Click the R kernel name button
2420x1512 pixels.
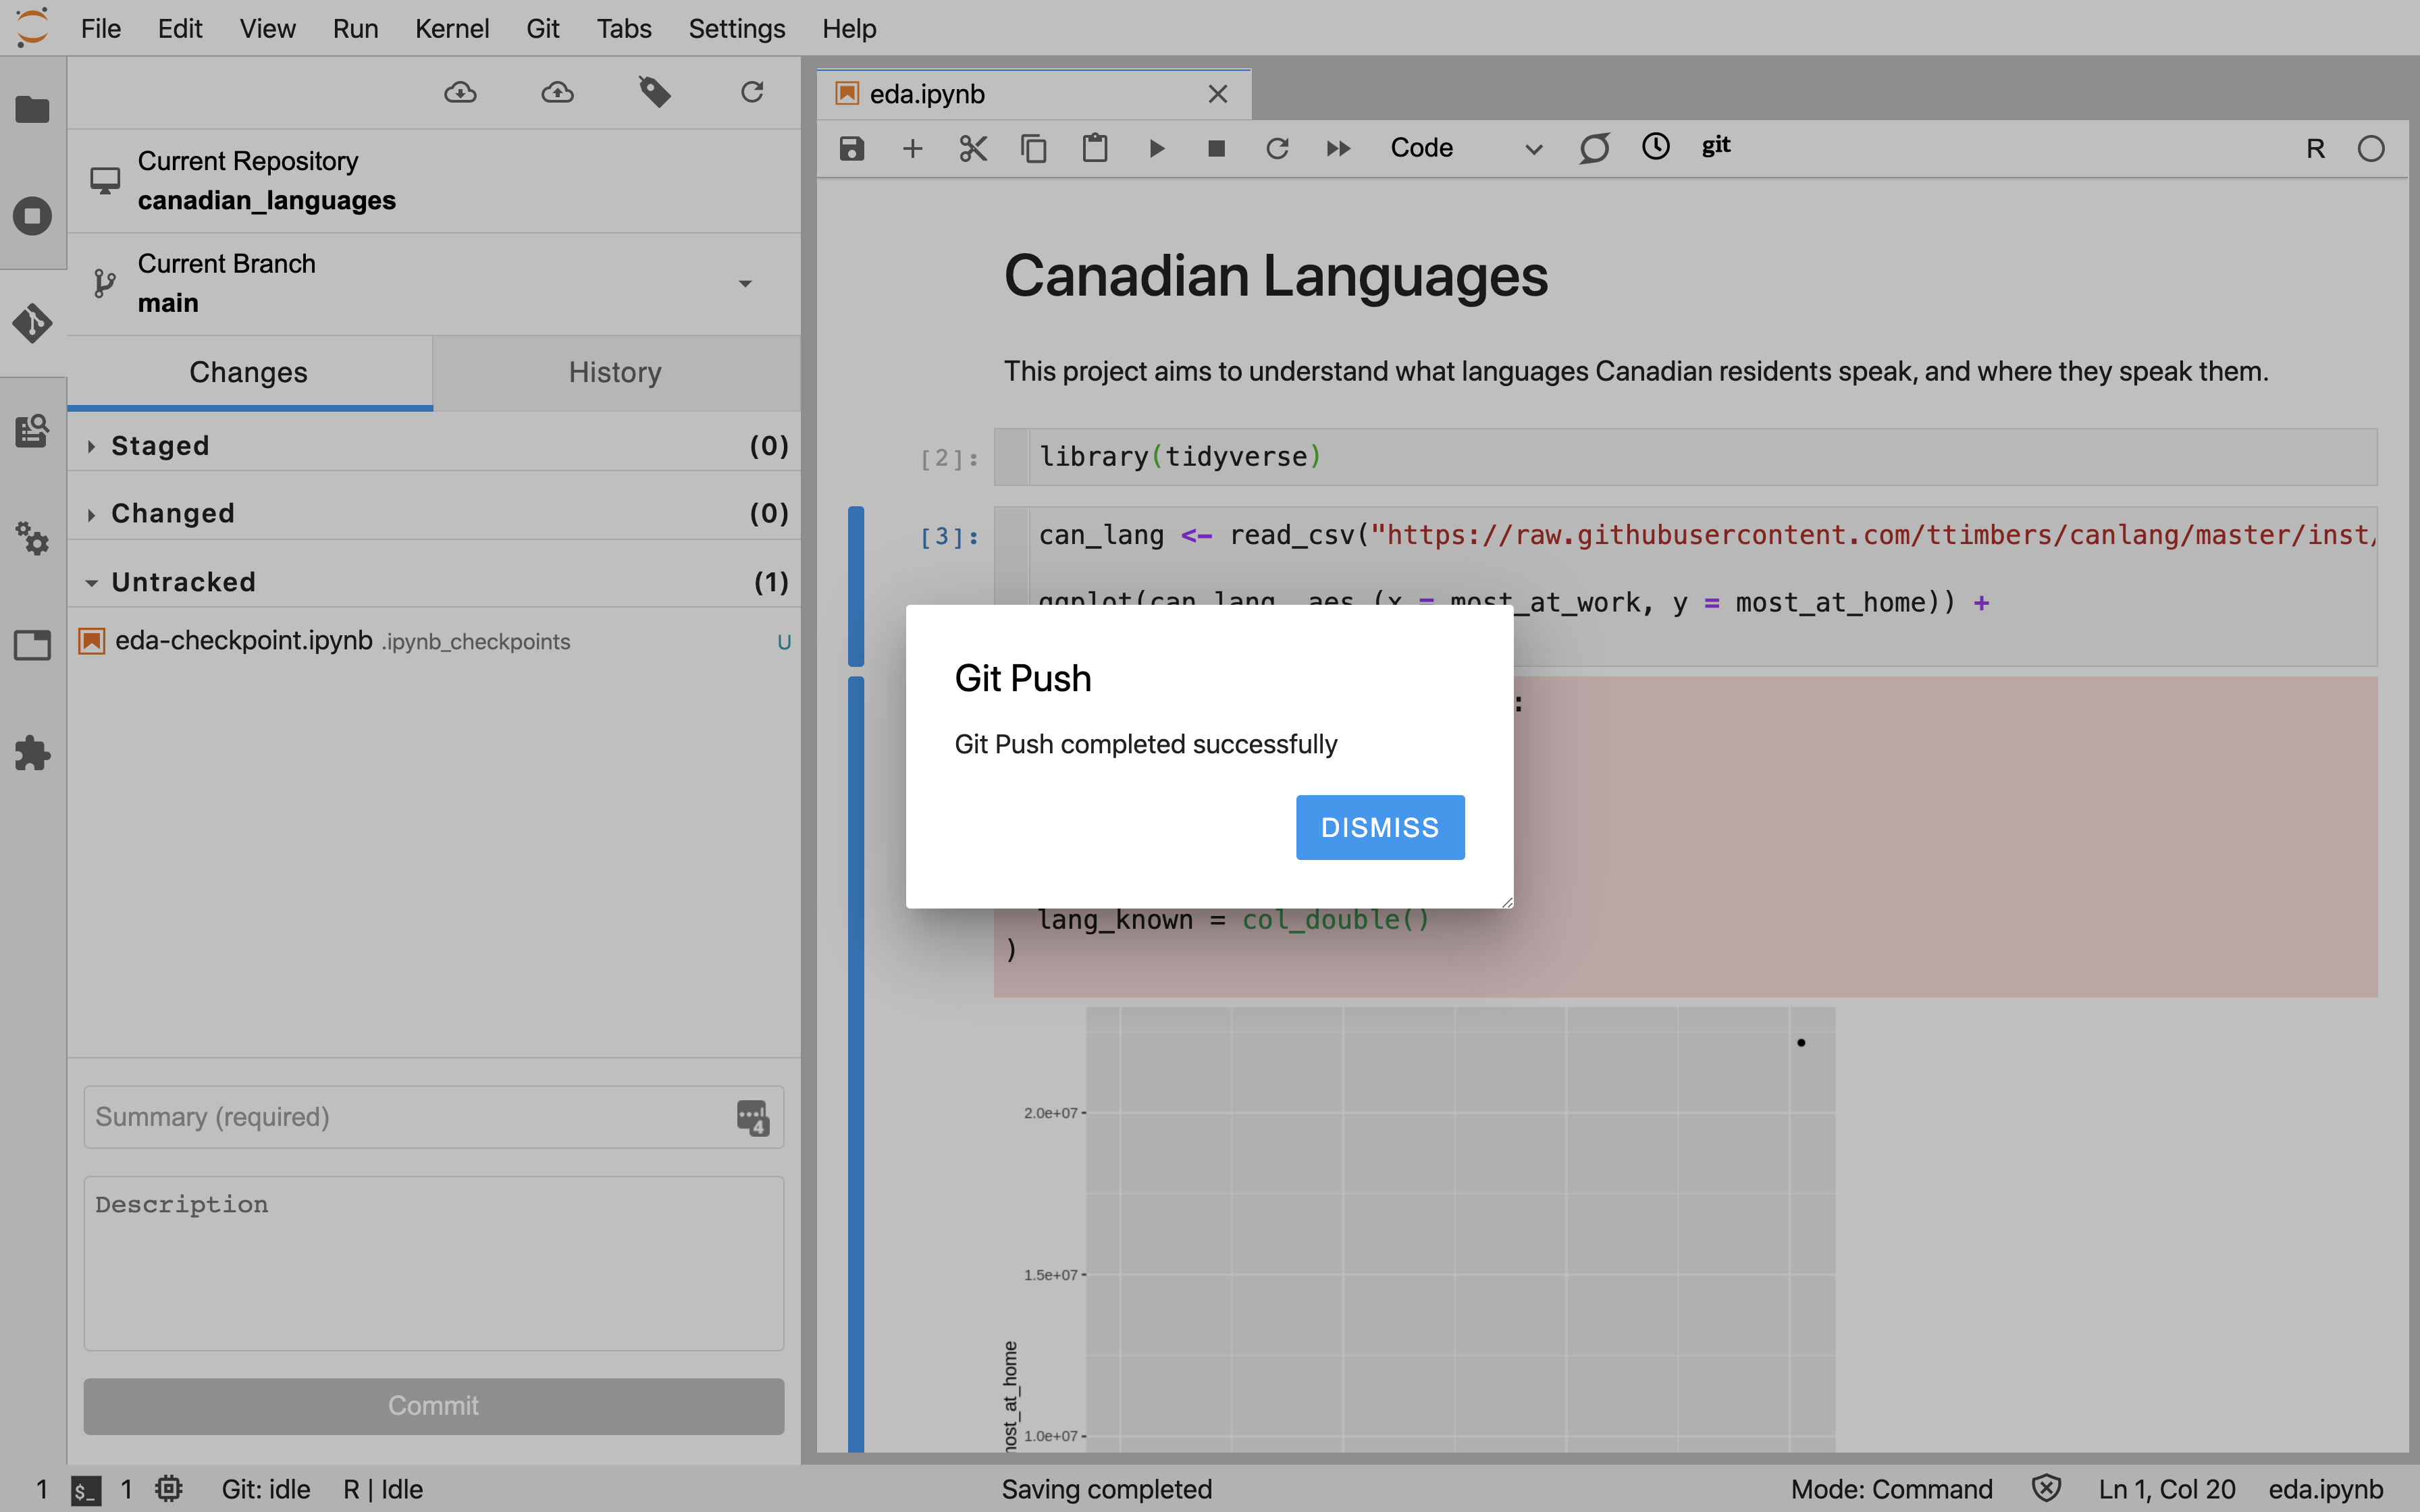point(2315,149)
